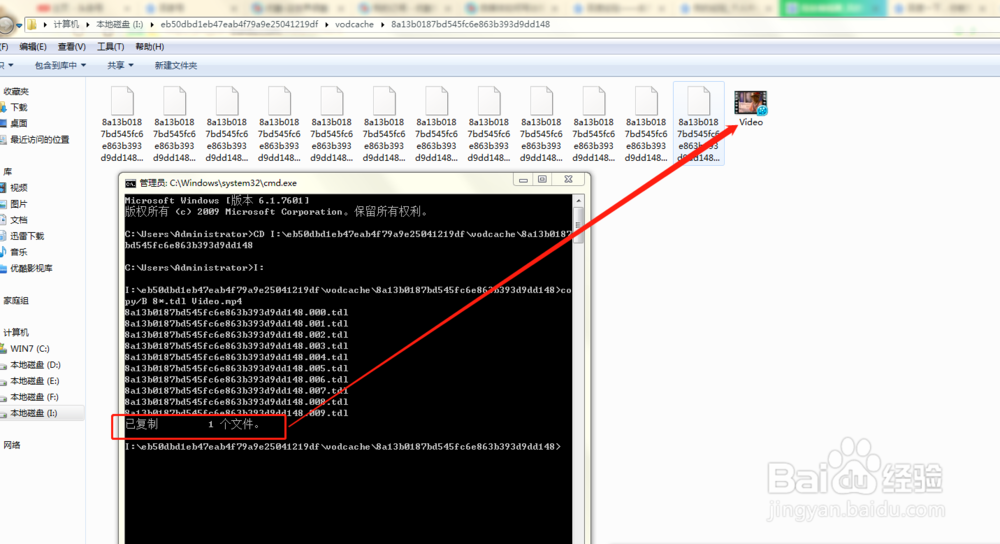Select 计算机 in the navigation pane
Viewport: 1000px width, 544px height.
pos(16,332)
